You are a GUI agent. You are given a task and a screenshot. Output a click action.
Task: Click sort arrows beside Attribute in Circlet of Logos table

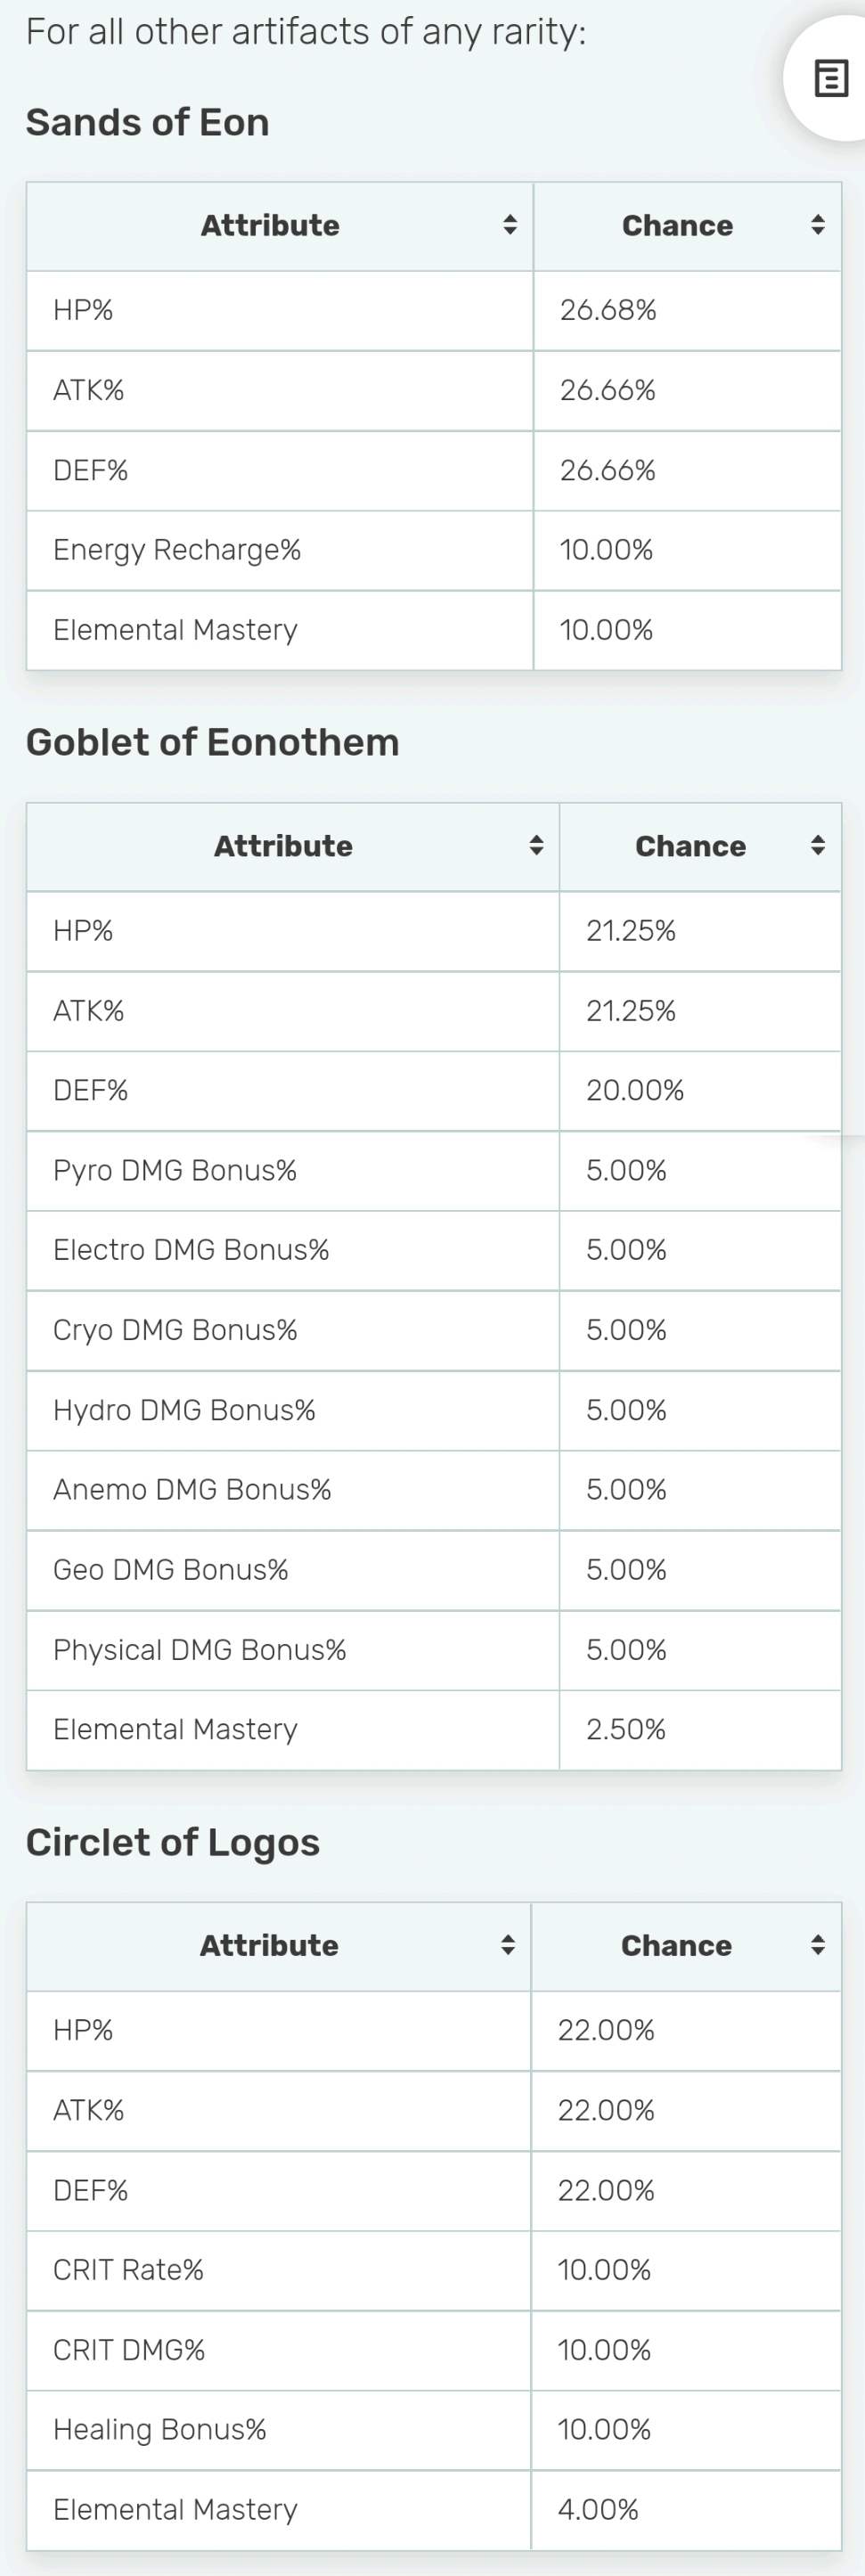pos(508,1945)
